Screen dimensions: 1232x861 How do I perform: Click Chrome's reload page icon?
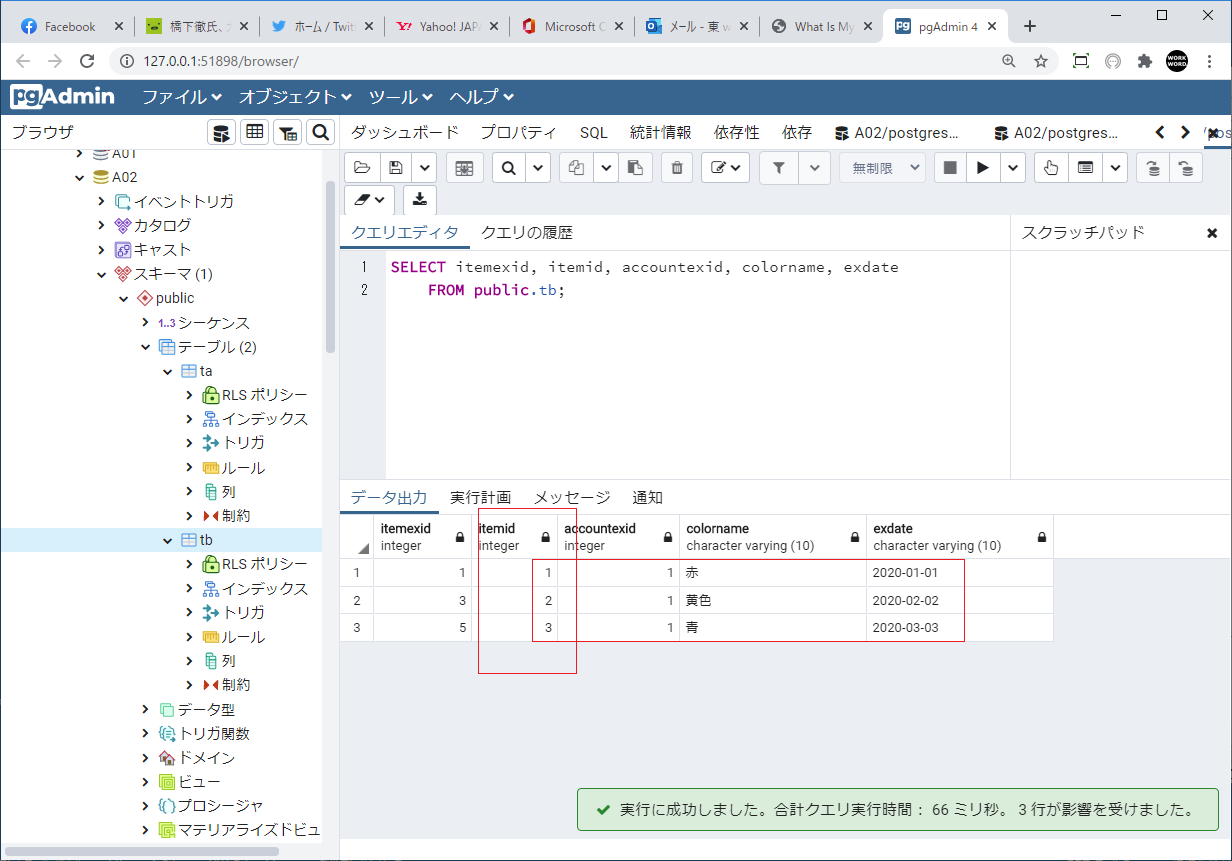87,61
